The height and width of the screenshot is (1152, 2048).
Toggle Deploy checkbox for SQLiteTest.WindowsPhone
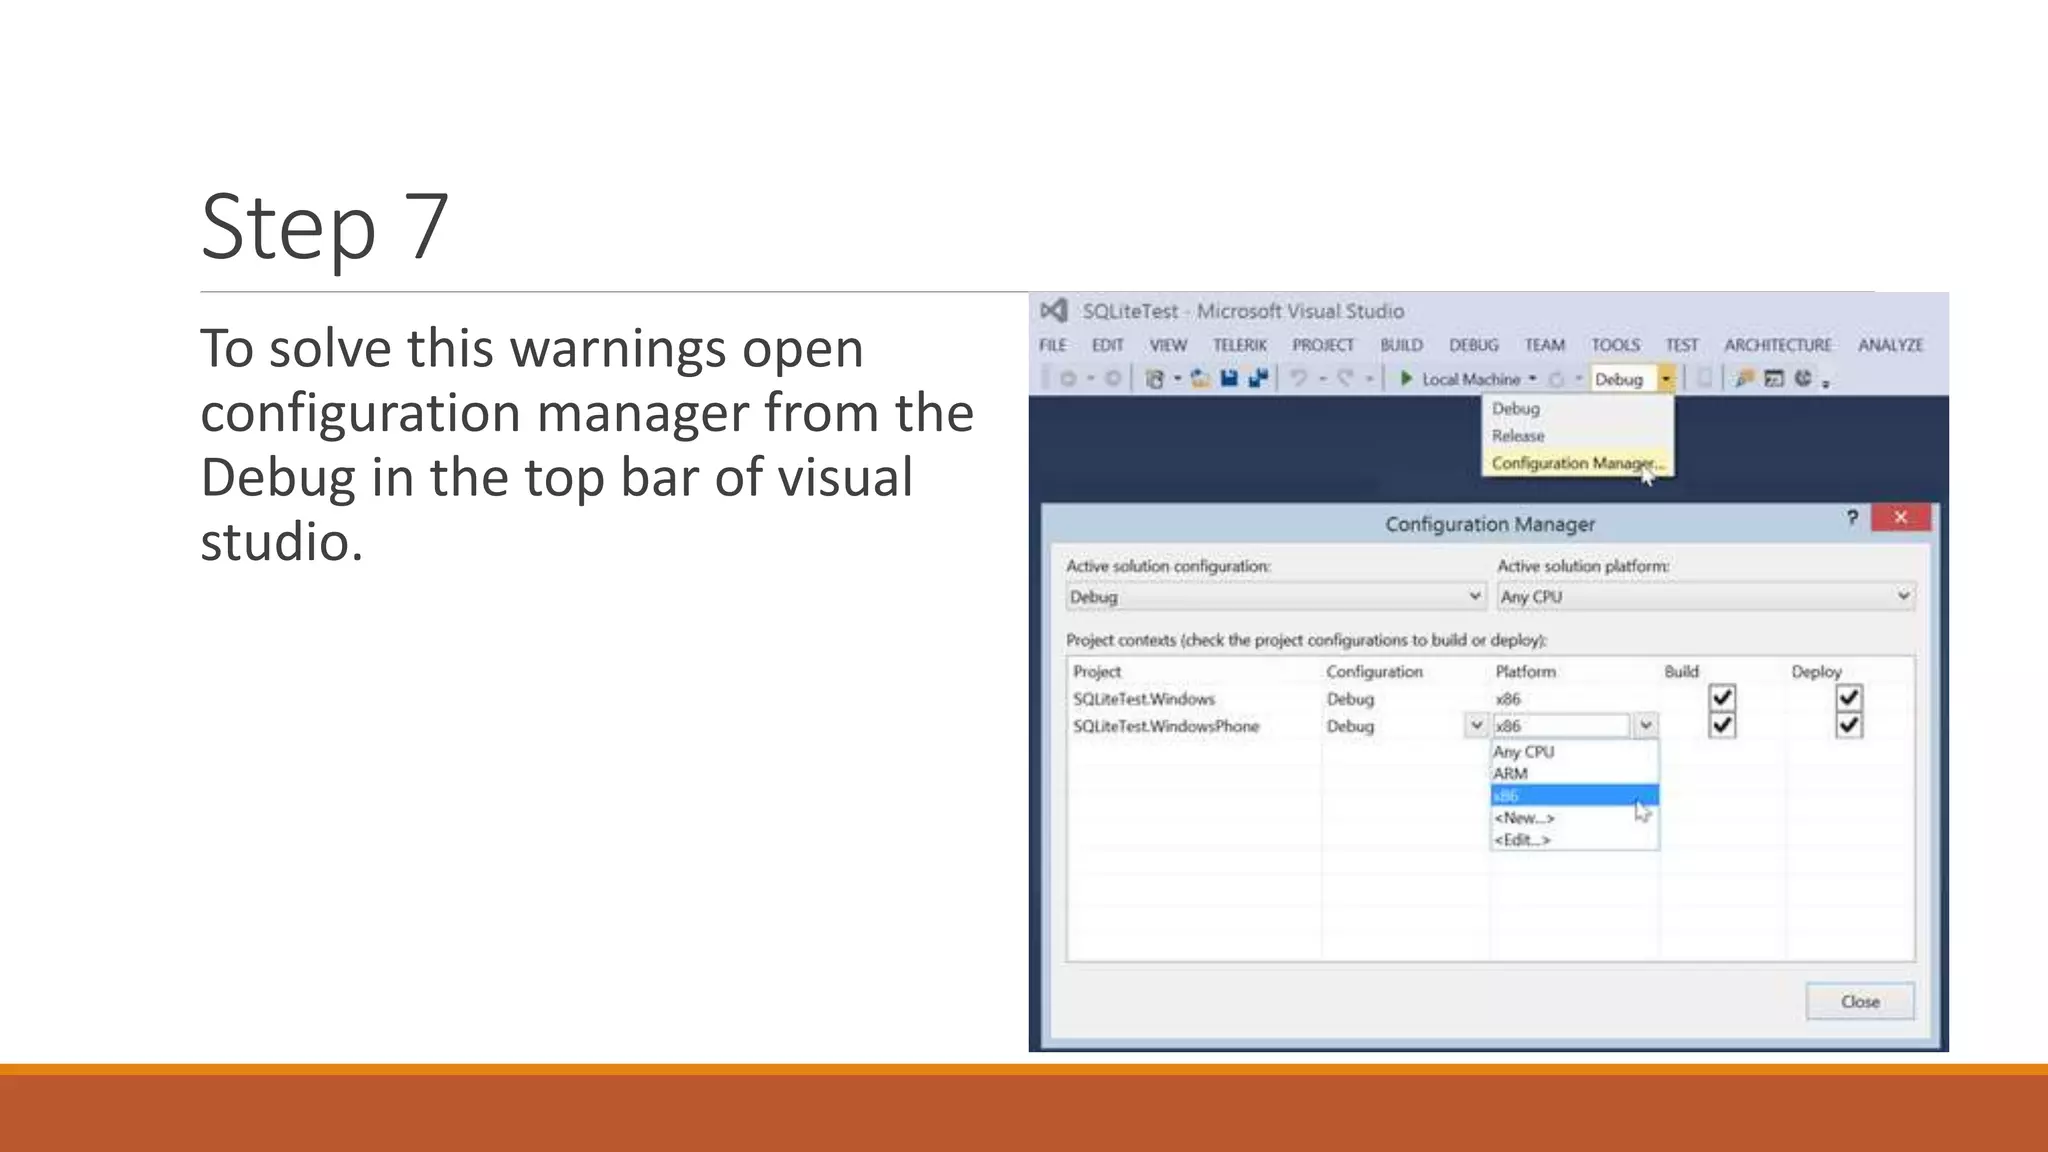tap(1849, 725)
